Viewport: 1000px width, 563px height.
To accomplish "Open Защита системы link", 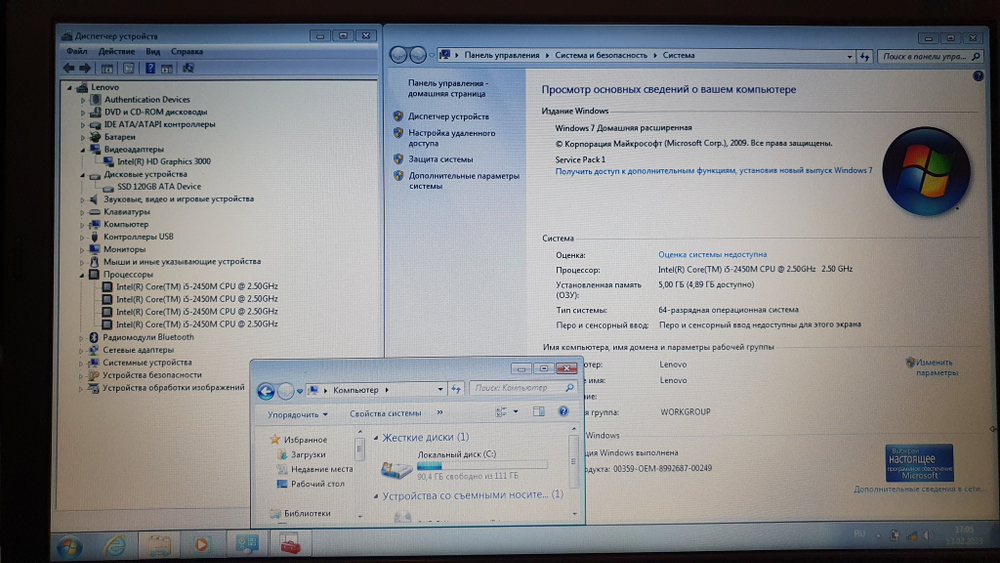I will [441, 159].
